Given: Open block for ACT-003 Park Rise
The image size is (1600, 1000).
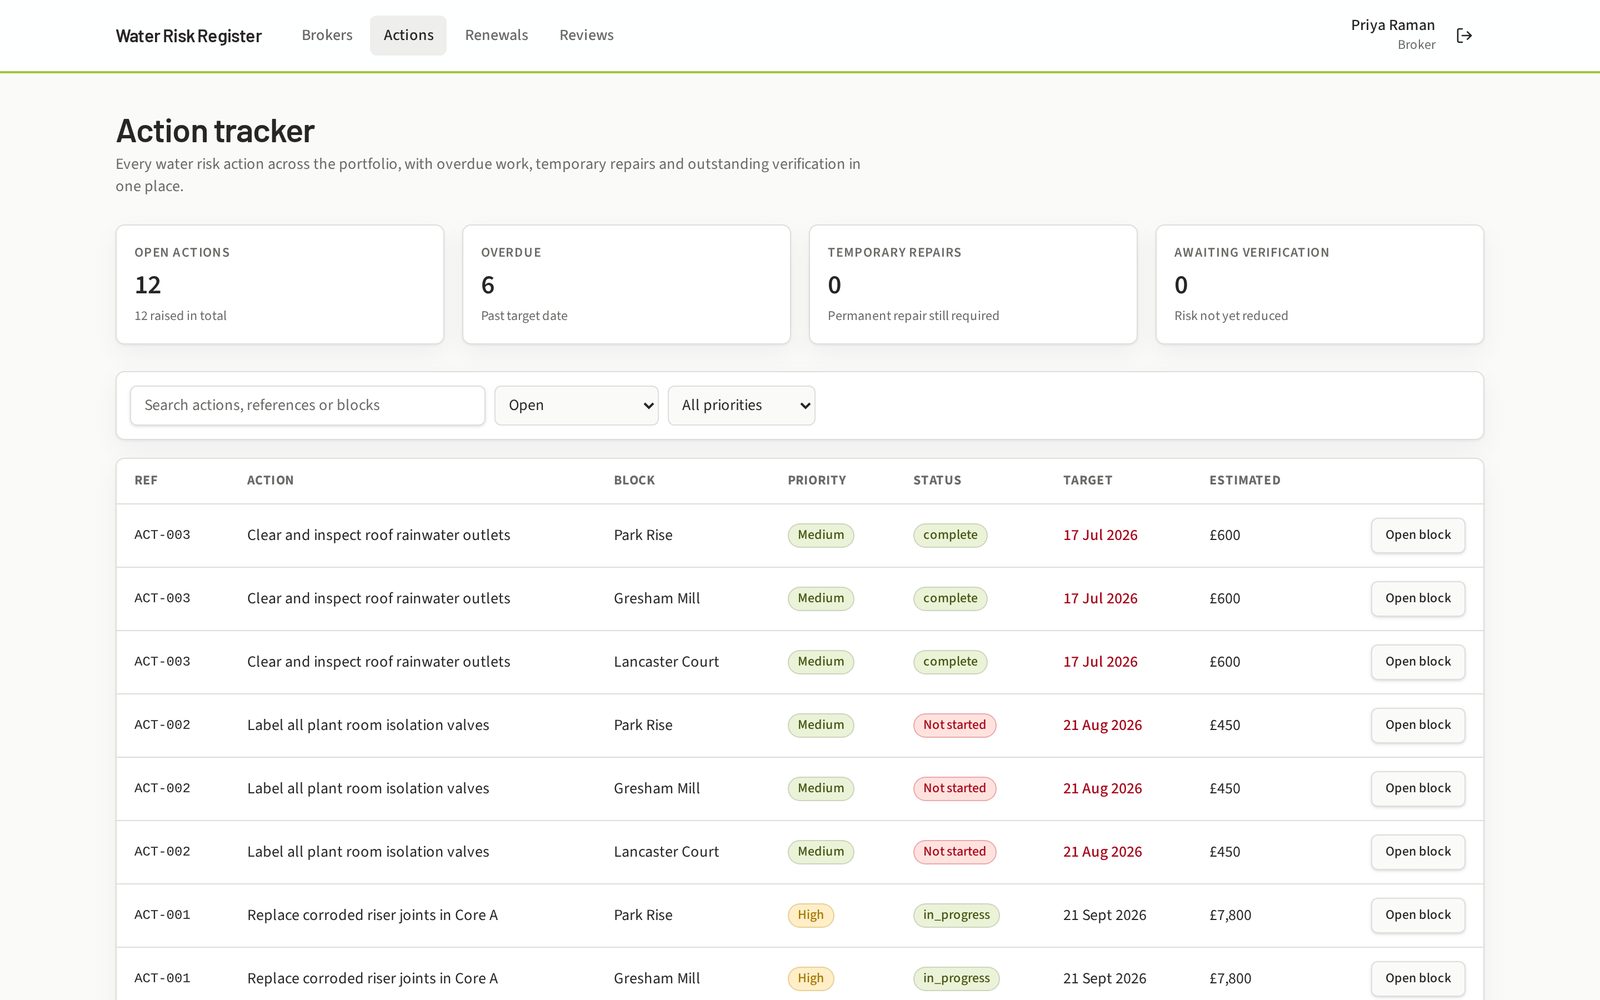Looking at the screenshot, I should pos(1417,535).
